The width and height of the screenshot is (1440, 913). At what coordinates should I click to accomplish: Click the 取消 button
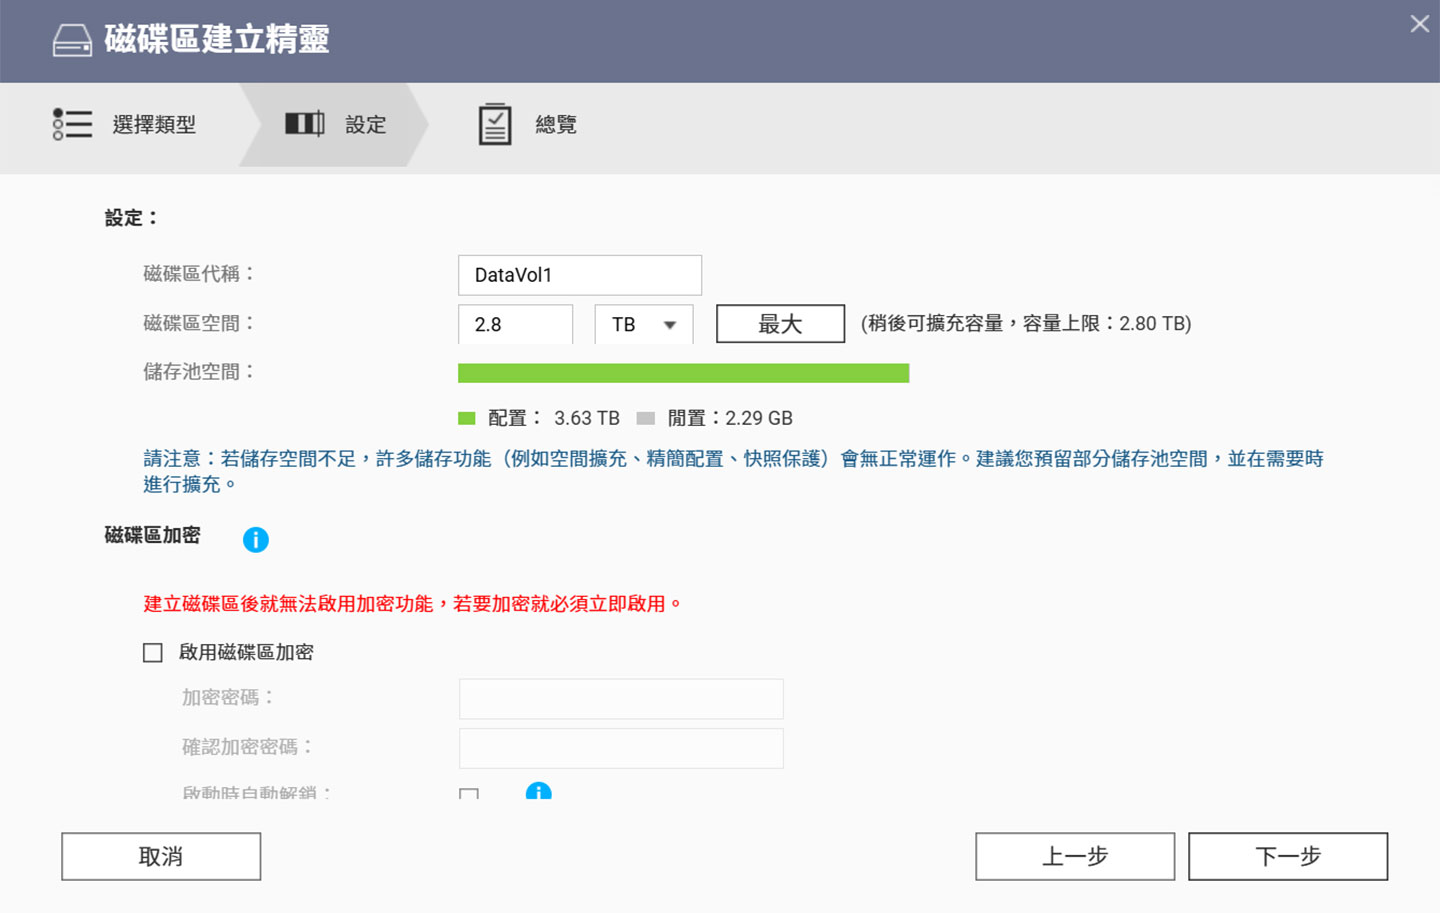pyautogui.click(x=161, y=857)
